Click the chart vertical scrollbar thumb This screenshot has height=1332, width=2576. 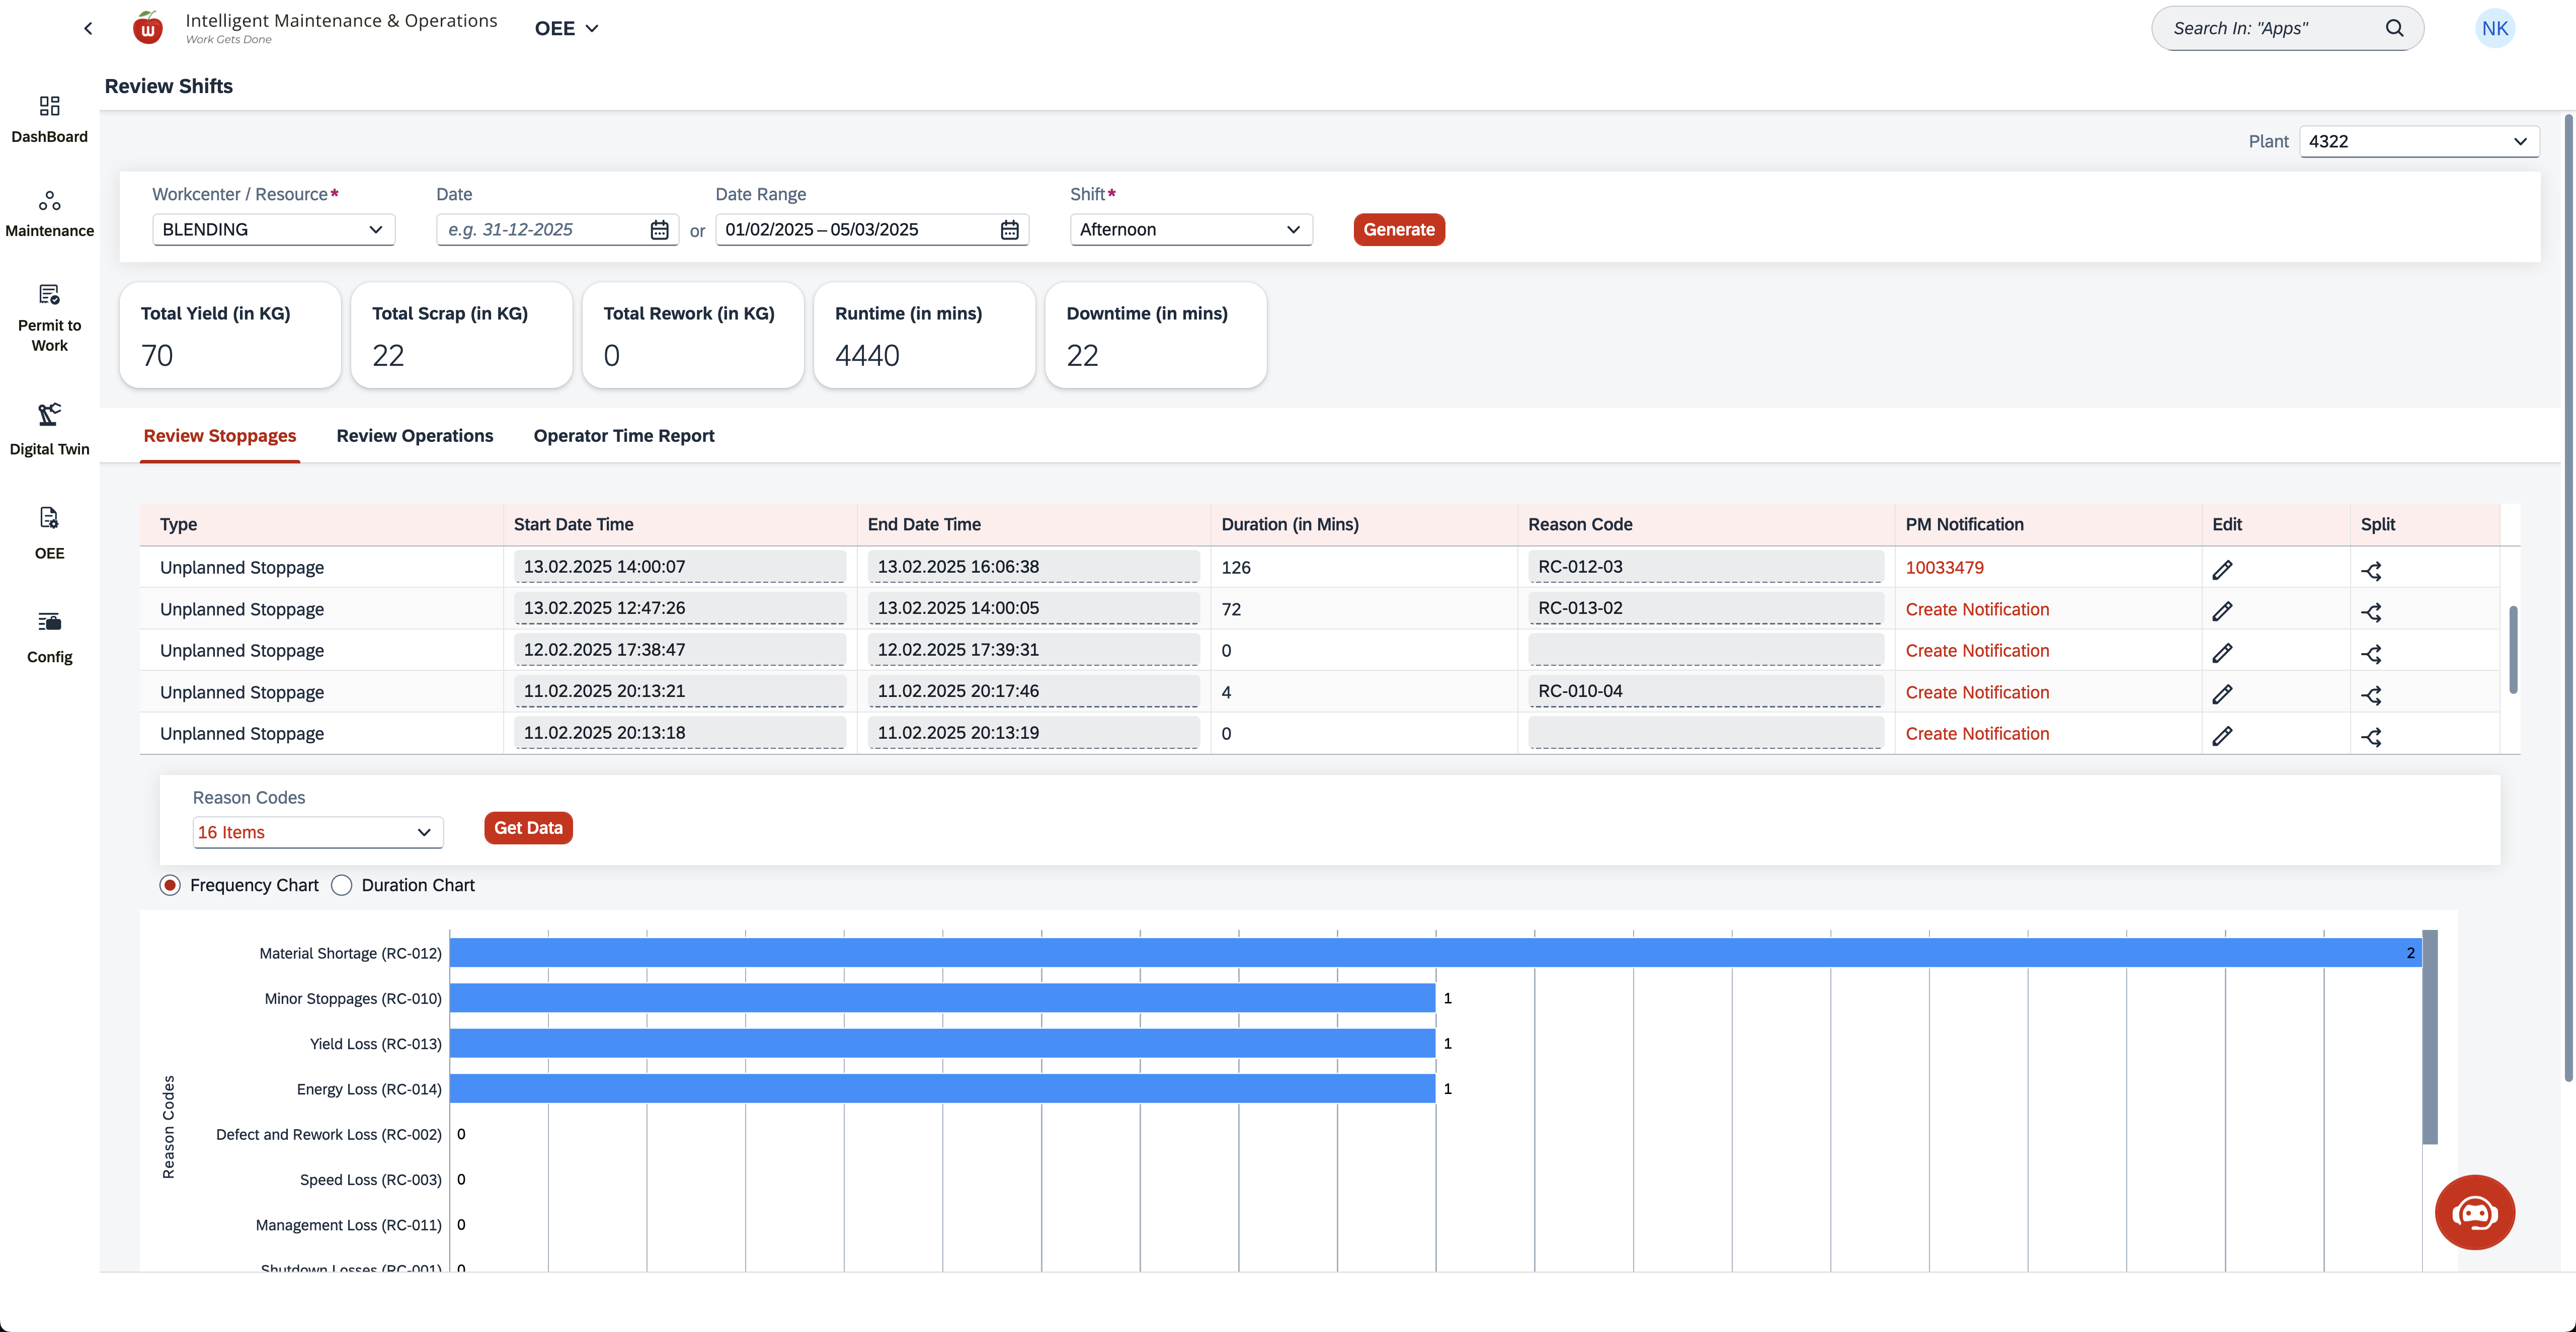coord(2429,1036)
